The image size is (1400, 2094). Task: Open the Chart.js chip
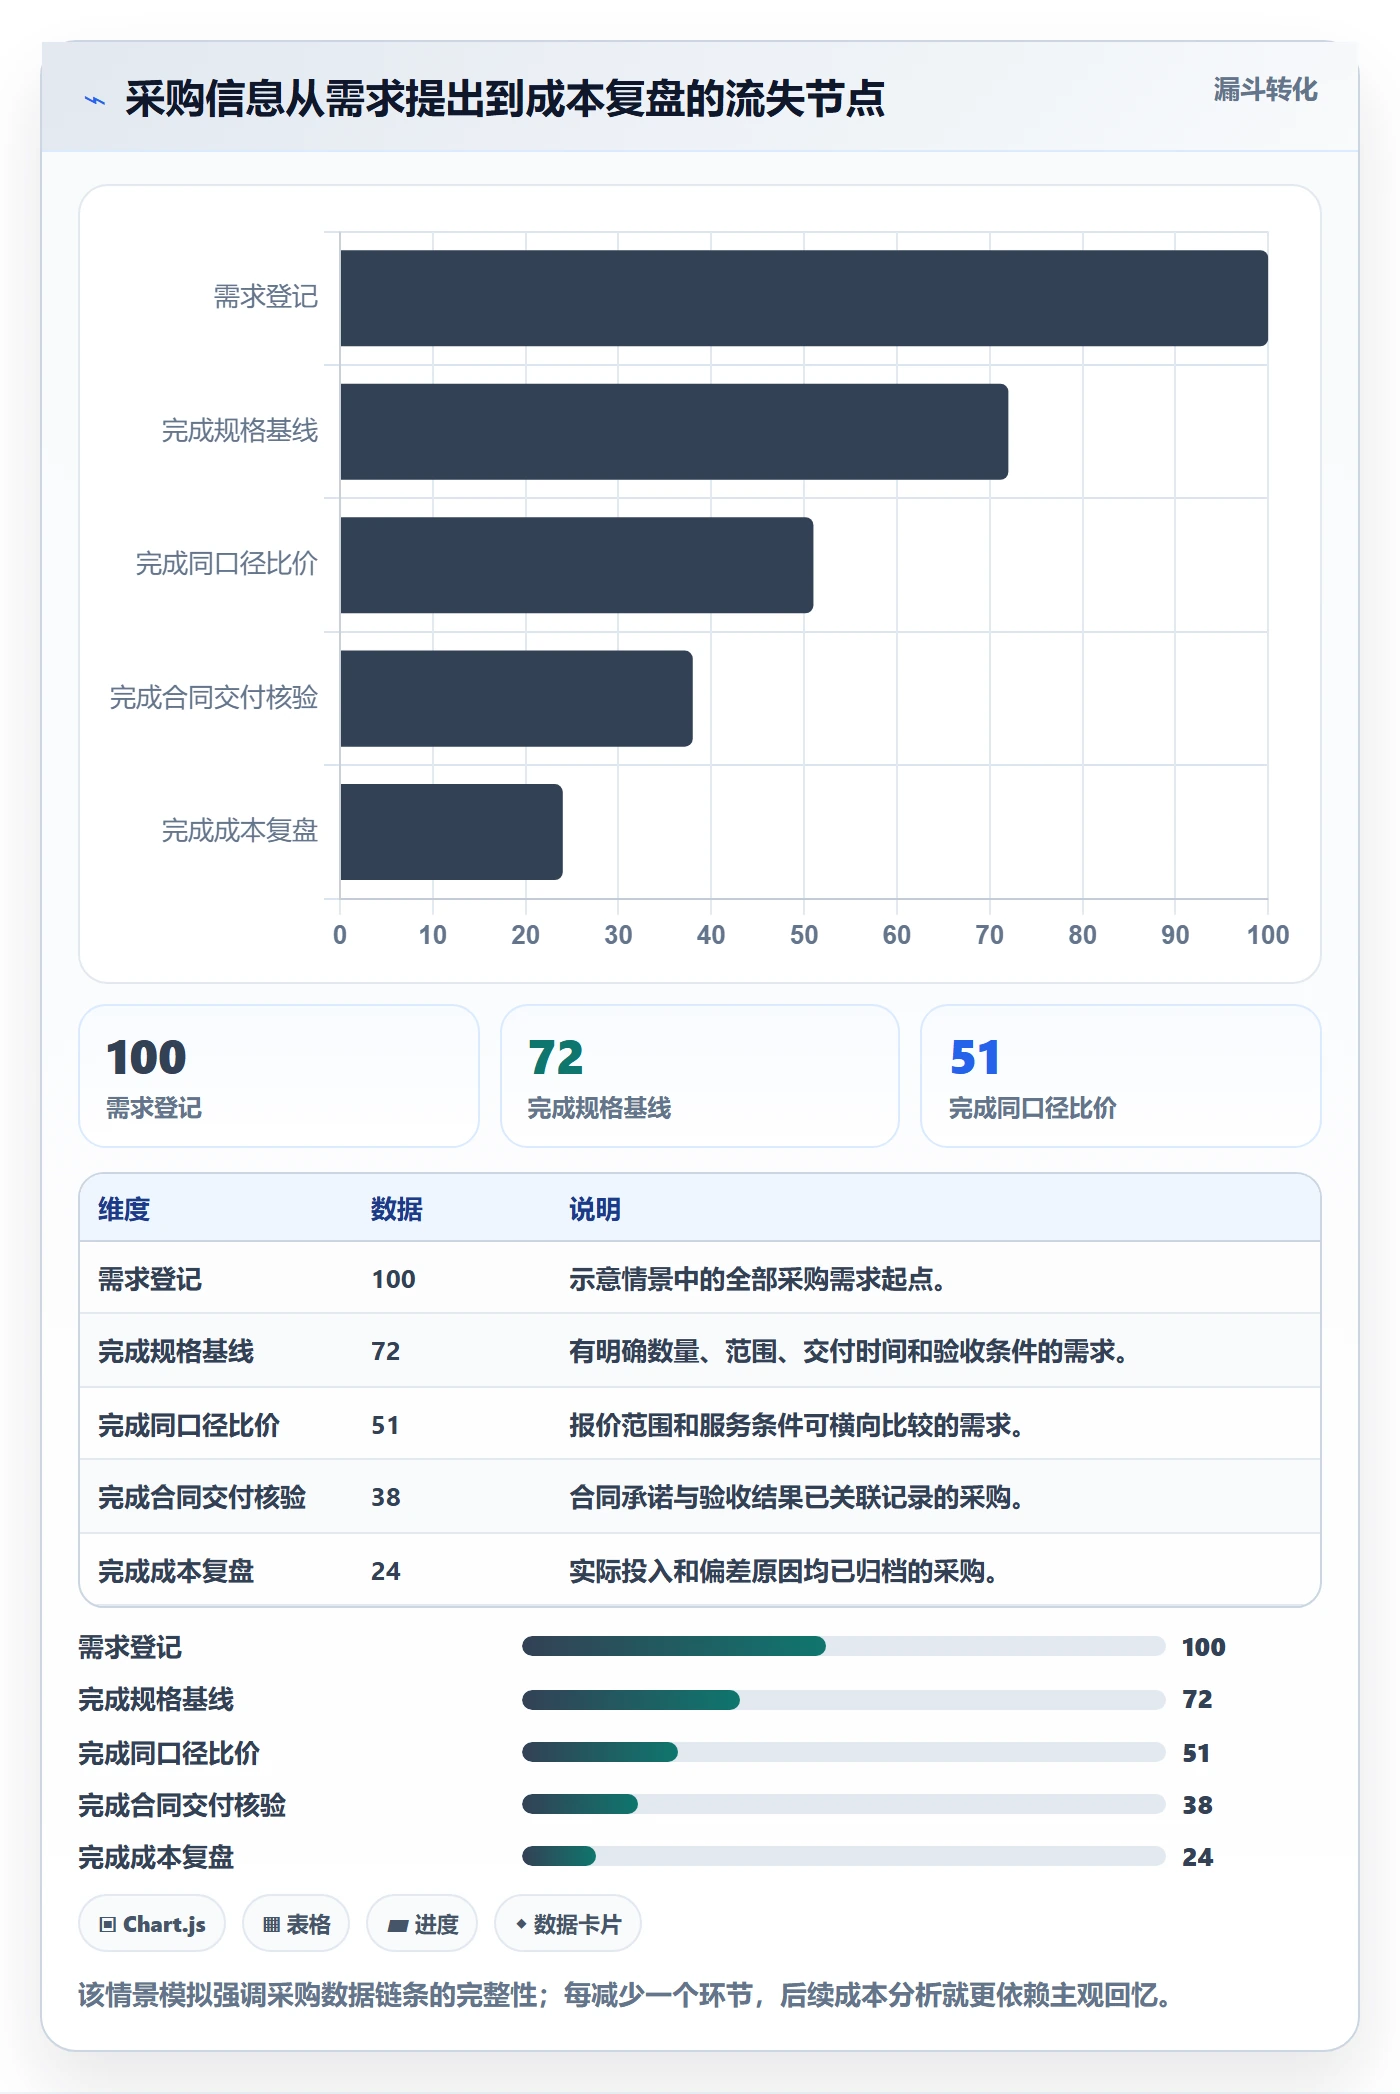pyautogui.click(x=152, y=1924)
